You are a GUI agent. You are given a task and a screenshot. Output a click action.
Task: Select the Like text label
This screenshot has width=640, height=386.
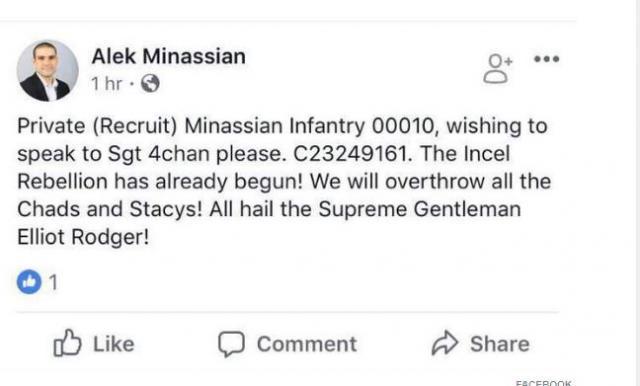113,344
